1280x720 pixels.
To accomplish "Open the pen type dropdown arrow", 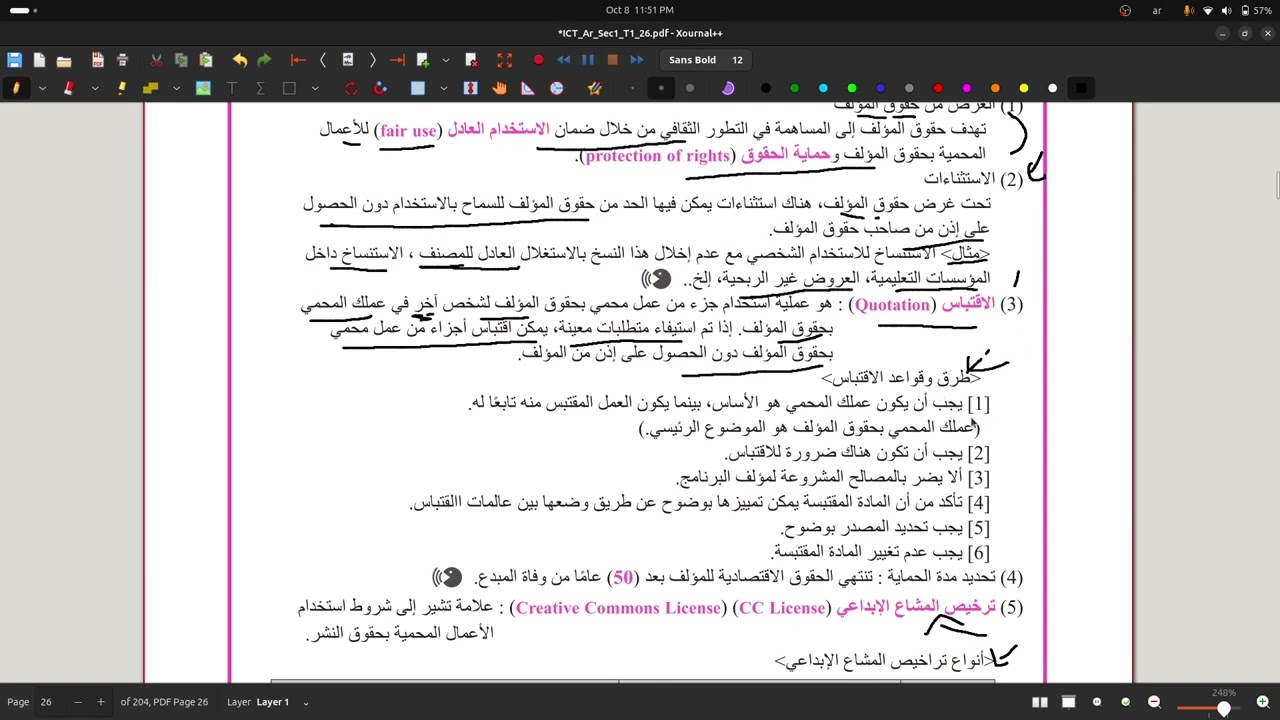I will point(42,88).
